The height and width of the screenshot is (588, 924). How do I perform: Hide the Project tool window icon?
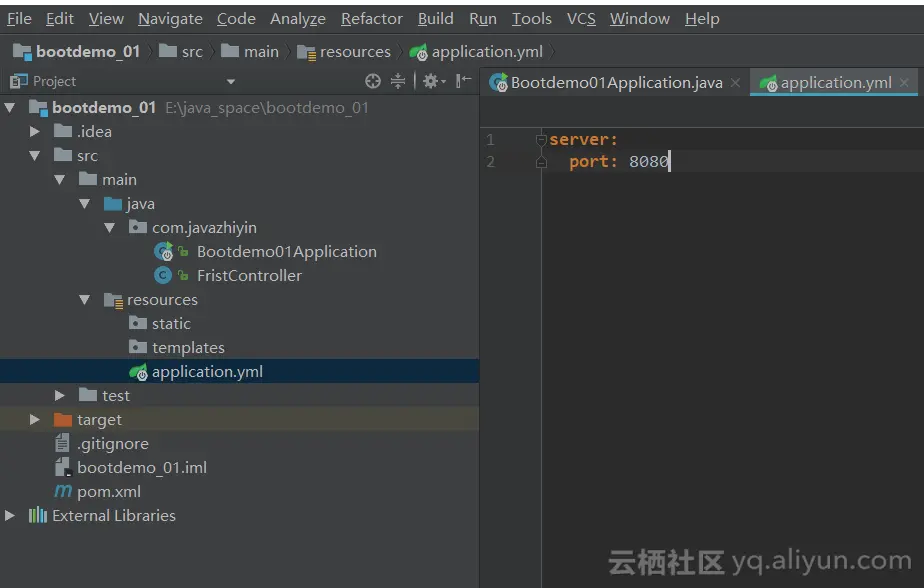464,81
